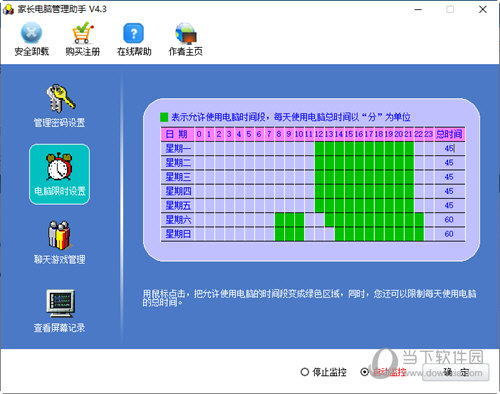Click the 星期二 row label
Image resolution: width=500 pixels, height=394 pixels.
tap(178, 163)
